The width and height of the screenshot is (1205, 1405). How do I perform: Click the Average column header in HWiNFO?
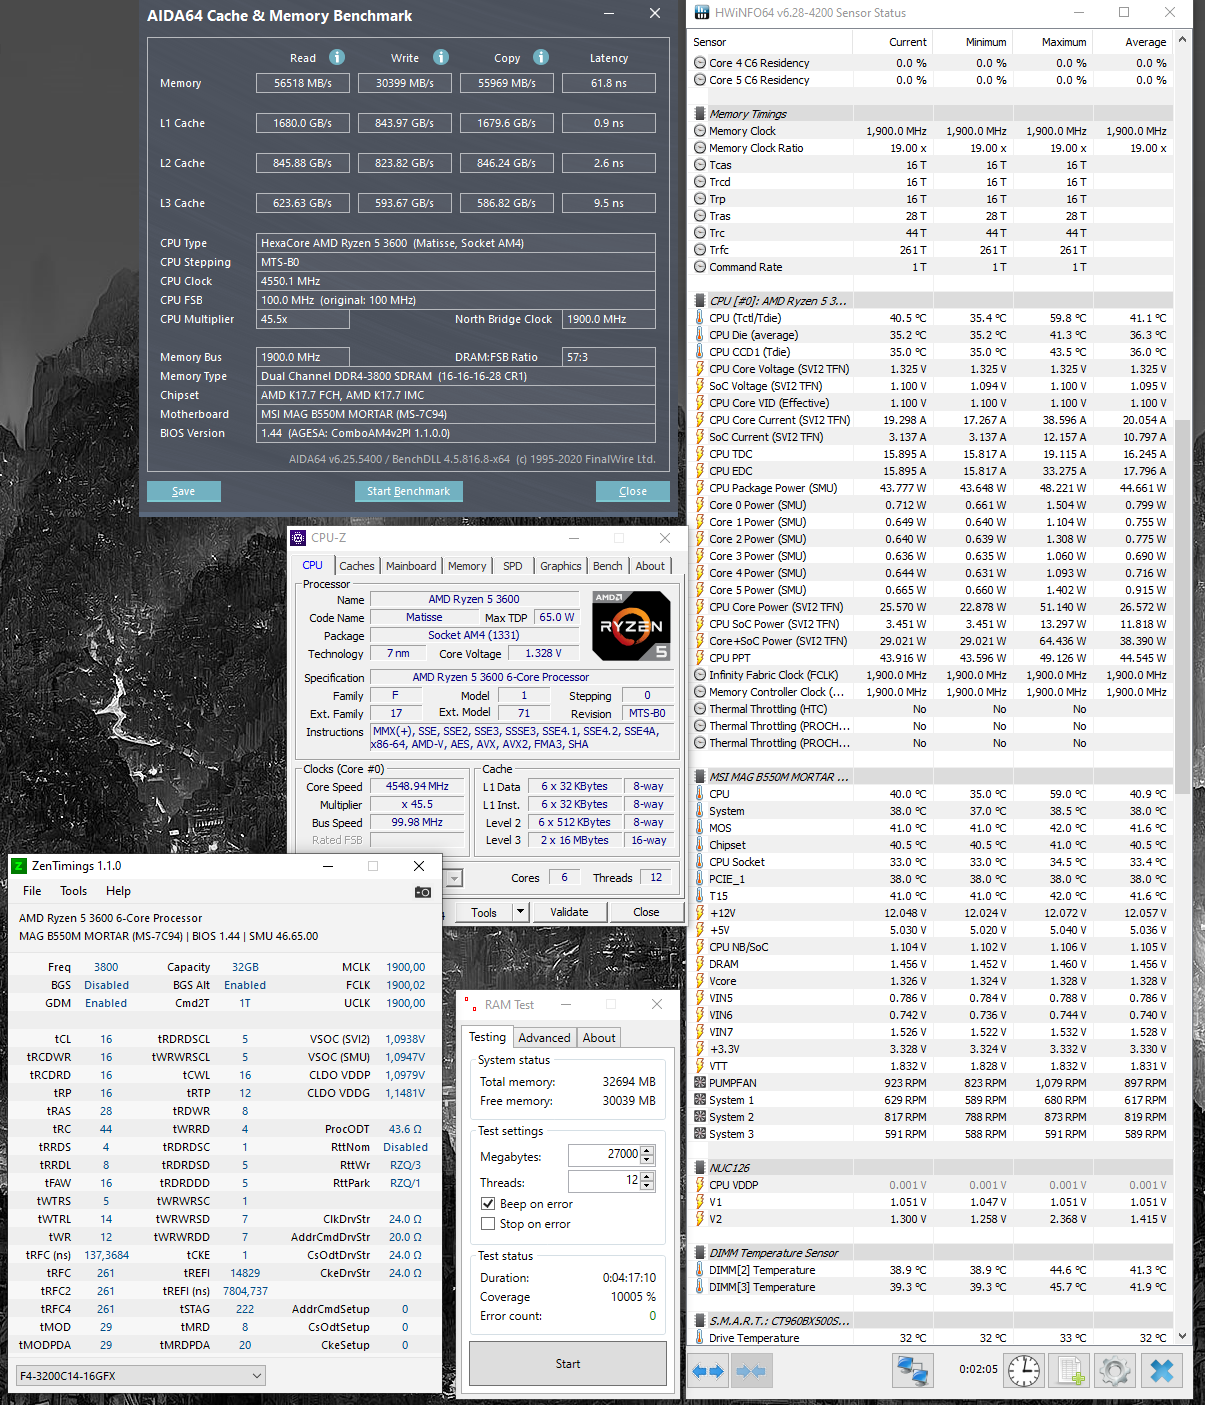1132,42
